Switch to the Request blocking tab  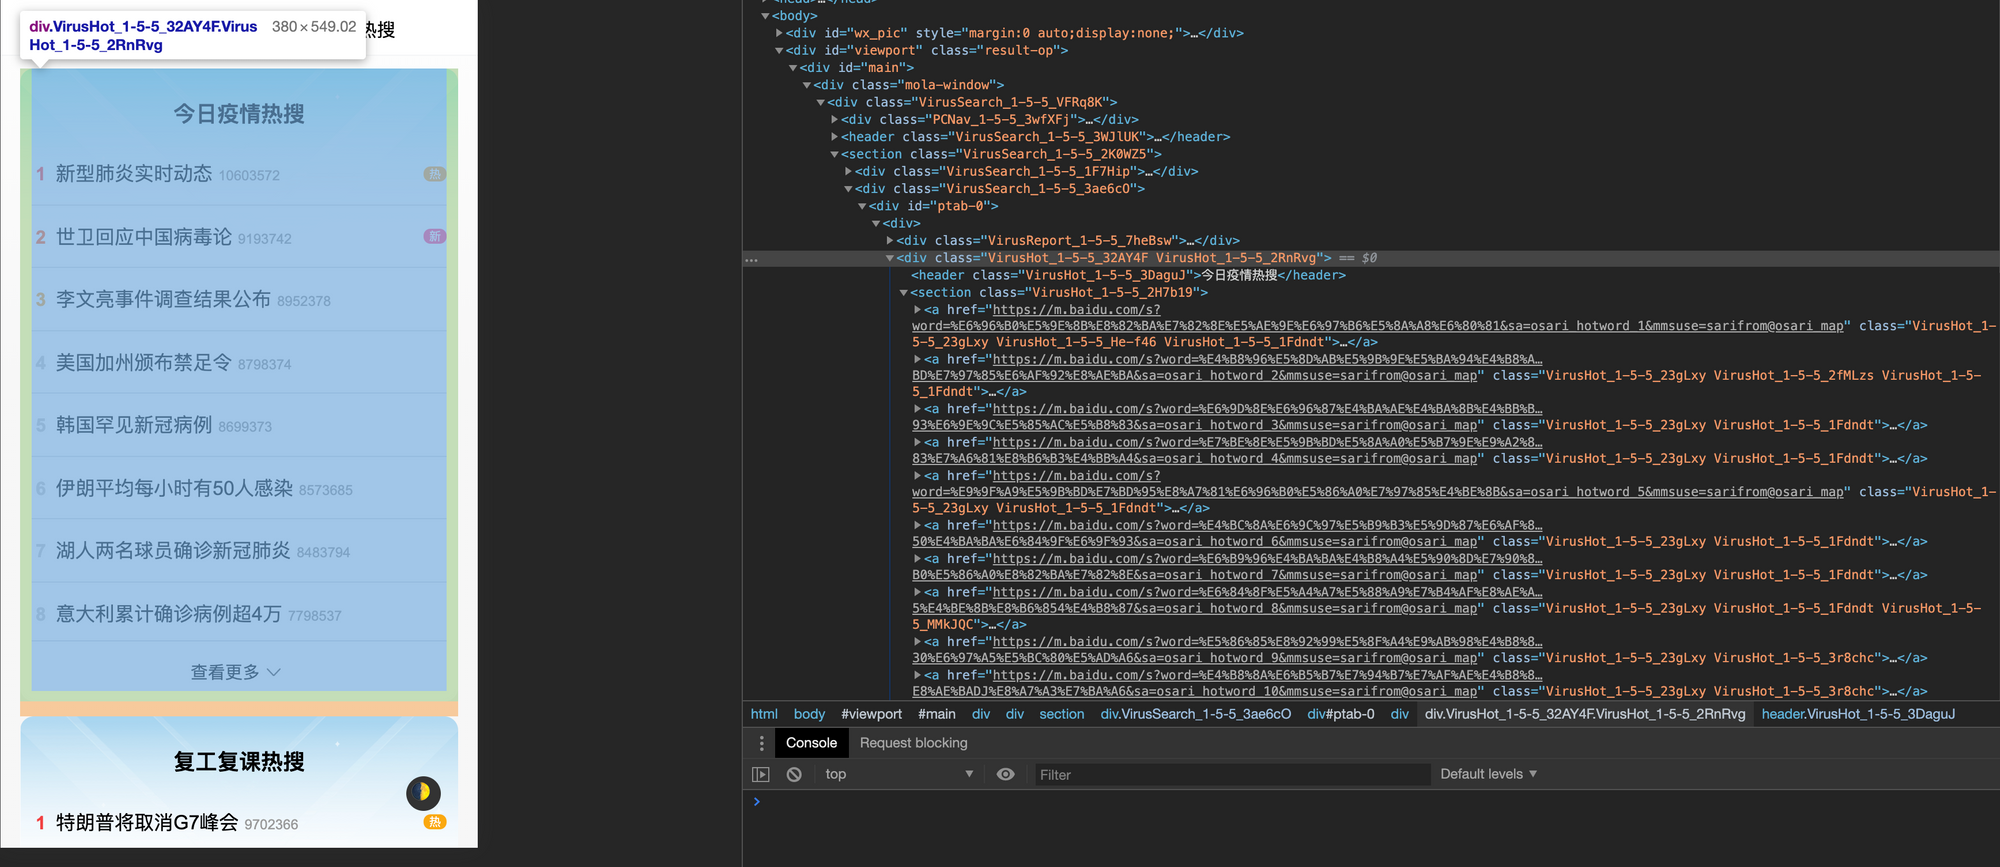coord(914,743)
